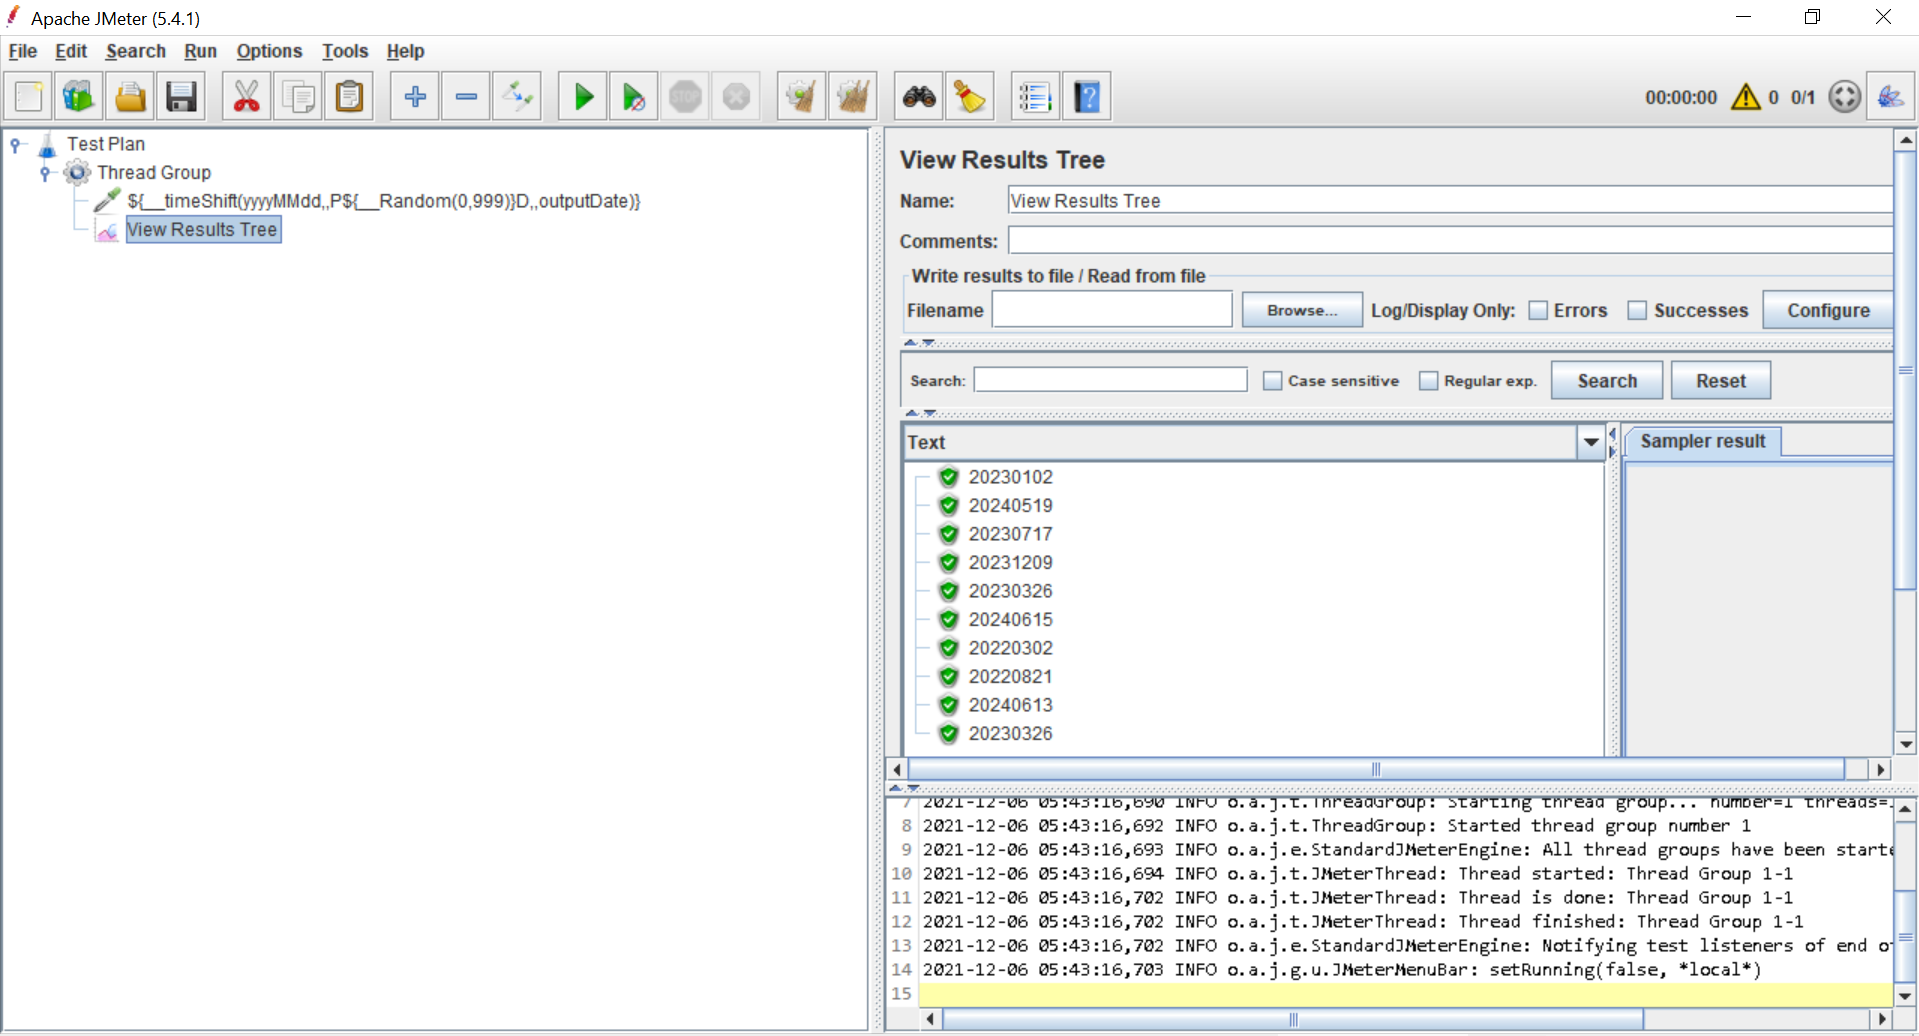Toggle the Case sensitive checkbox

coord(1272,381)
